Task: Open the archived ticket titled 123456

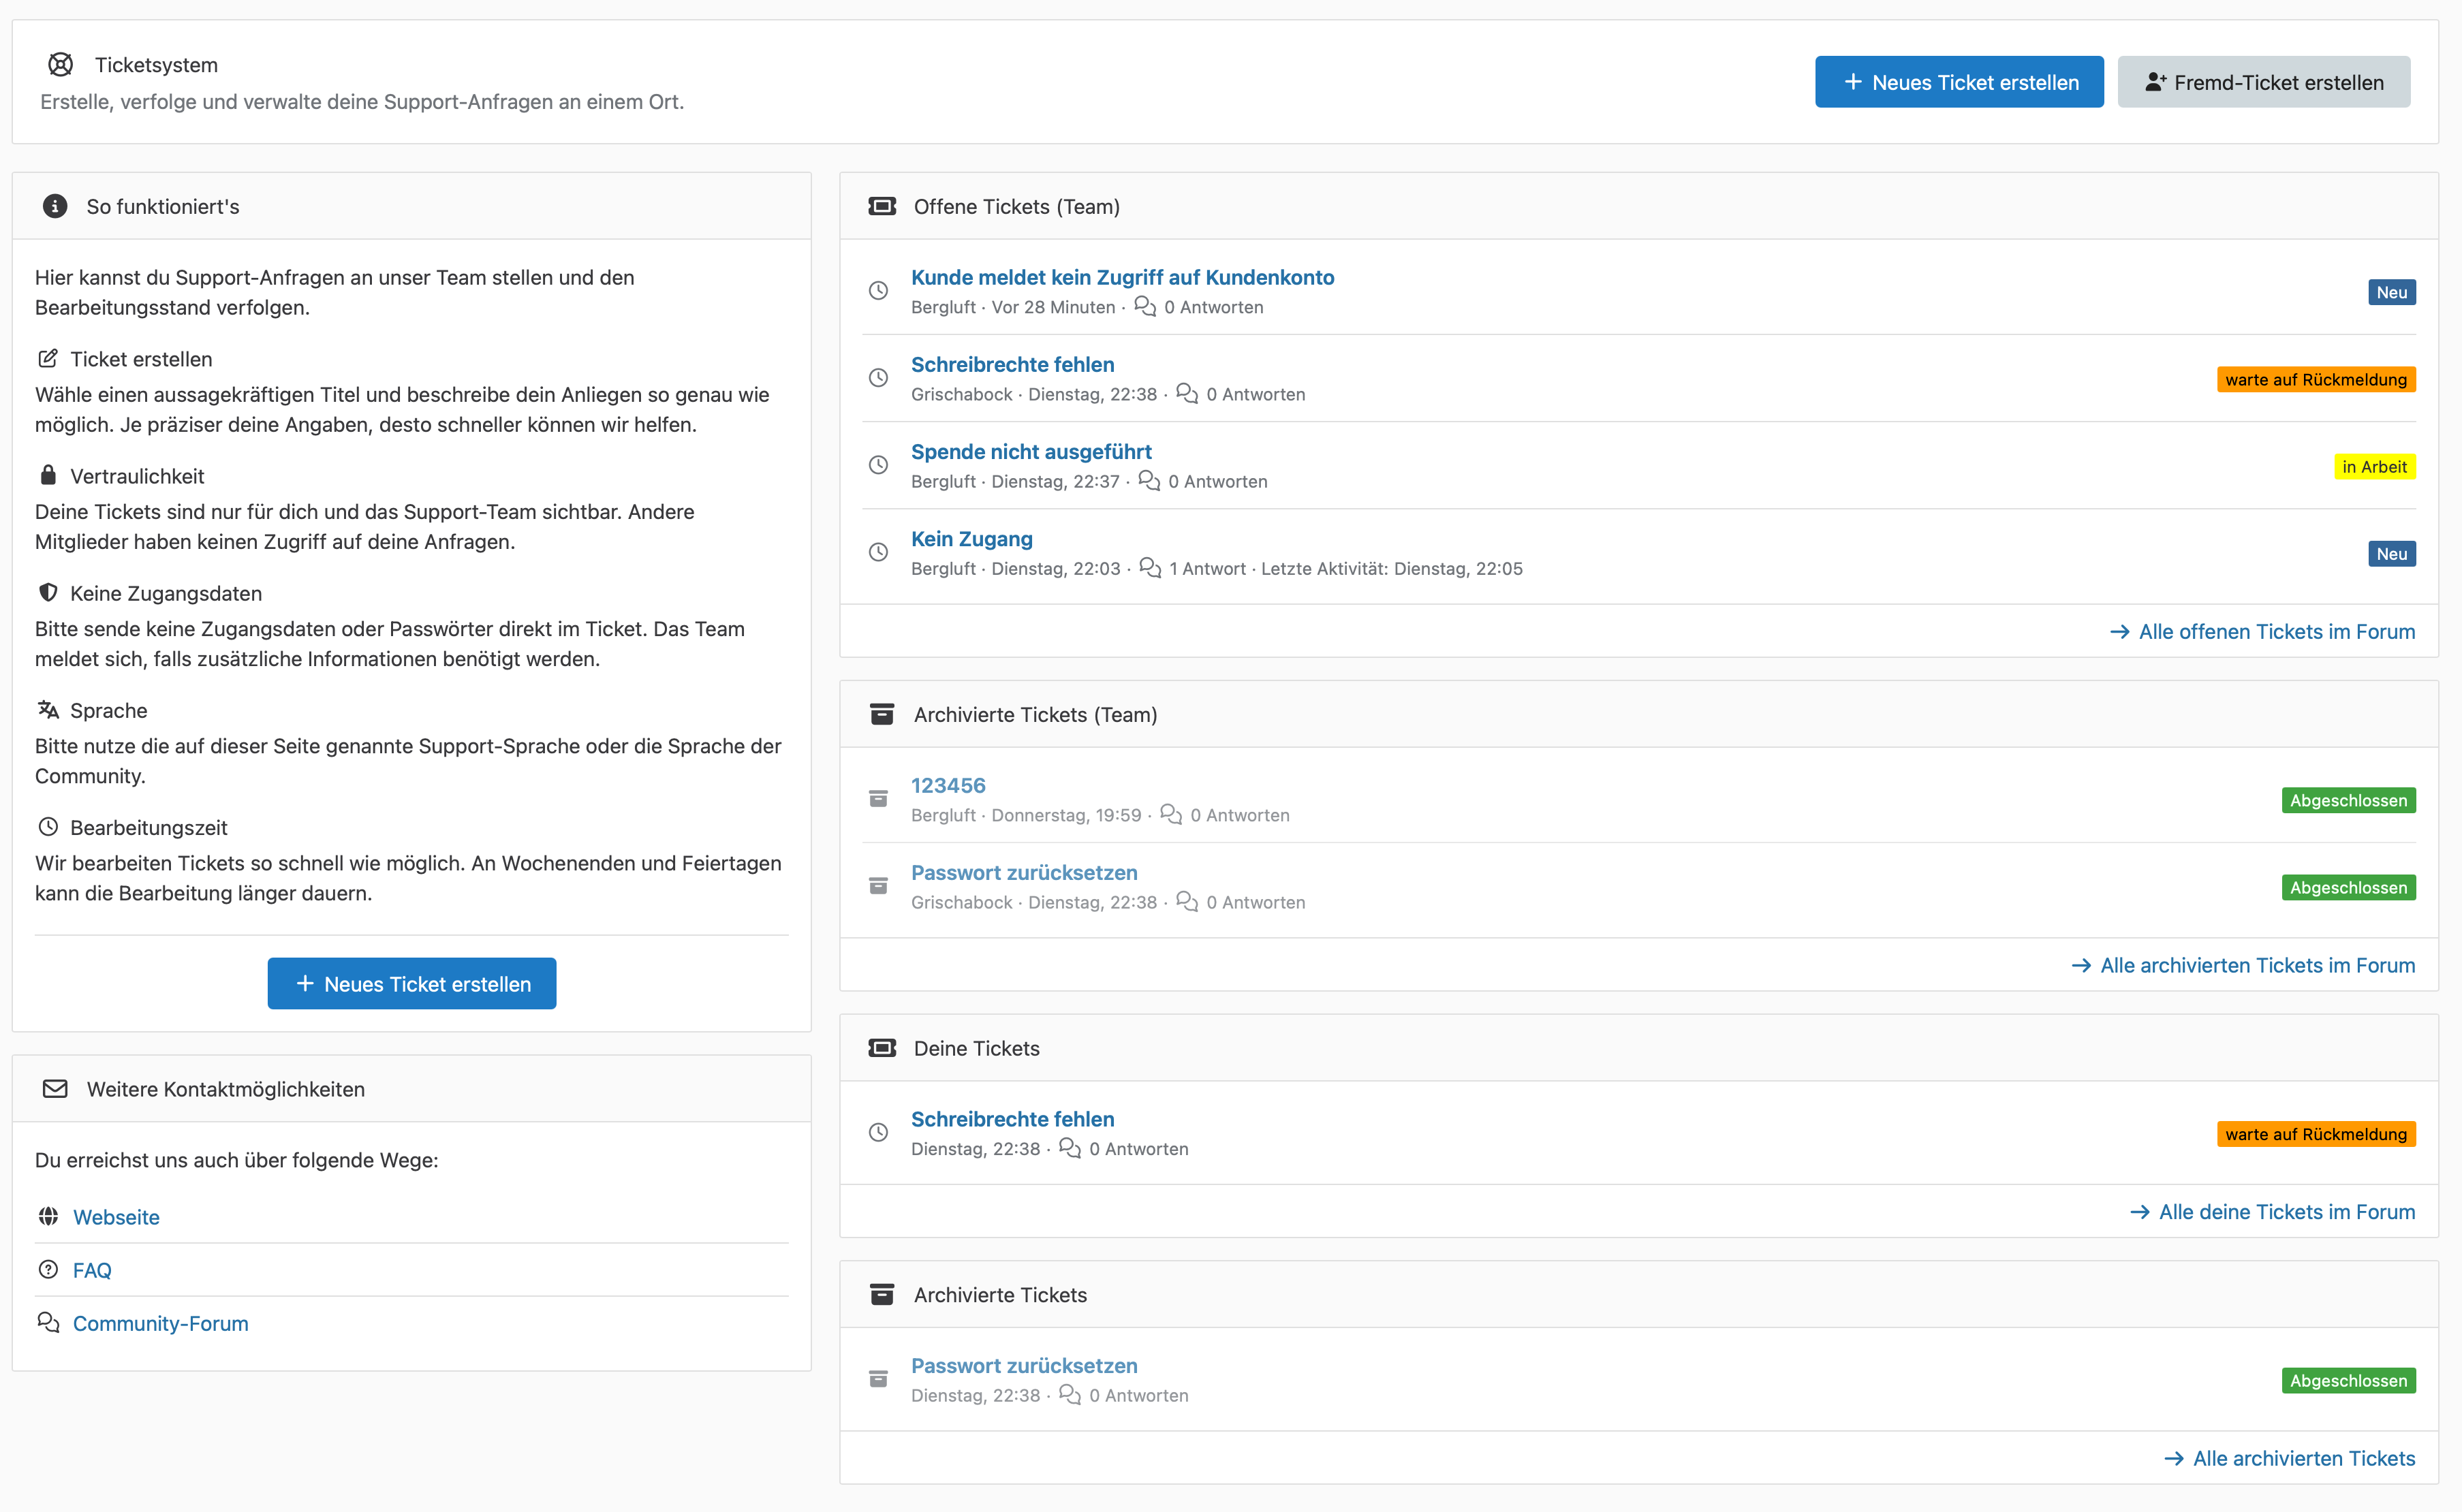Action: coord(948,785)
